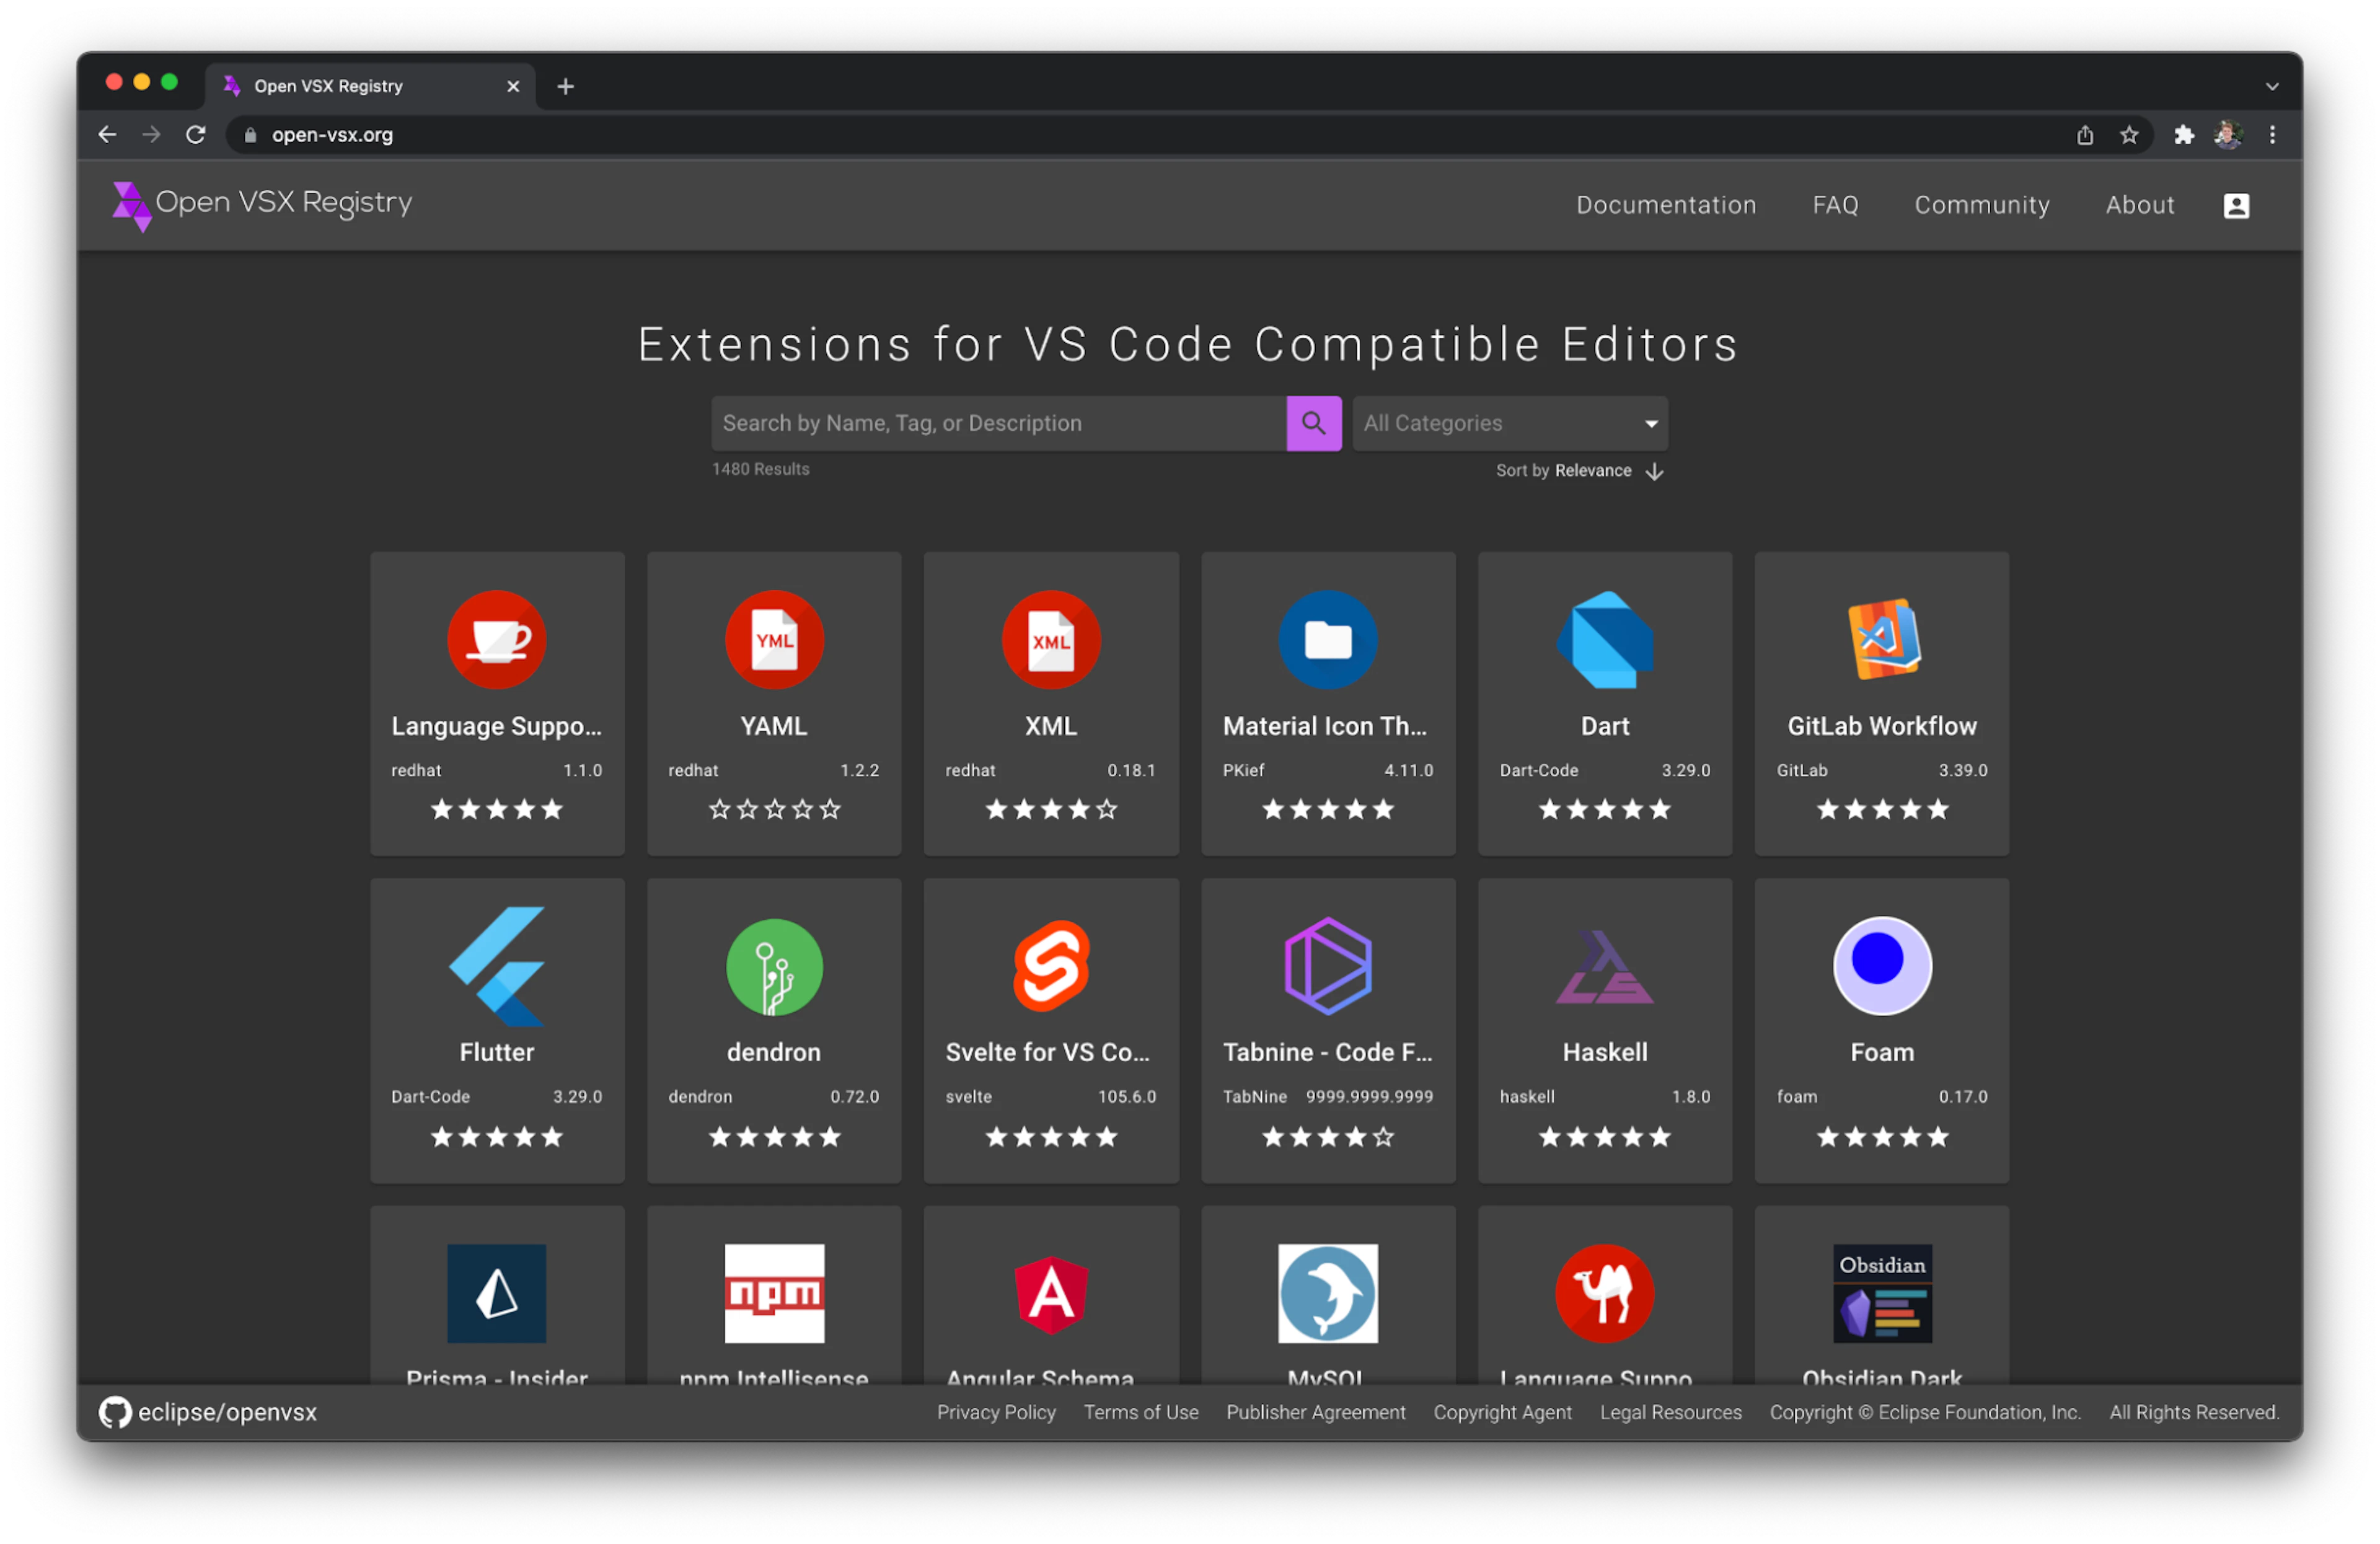Go back with the browser back arrow
Image resolution: width=2380 pixels, height=1544 pixels.
click(x=108, y=134)
